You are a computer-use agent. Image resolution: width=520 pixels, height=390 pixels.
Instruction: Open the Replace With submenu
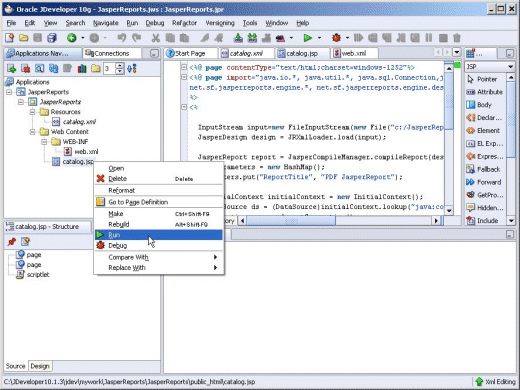coord(159,268)
